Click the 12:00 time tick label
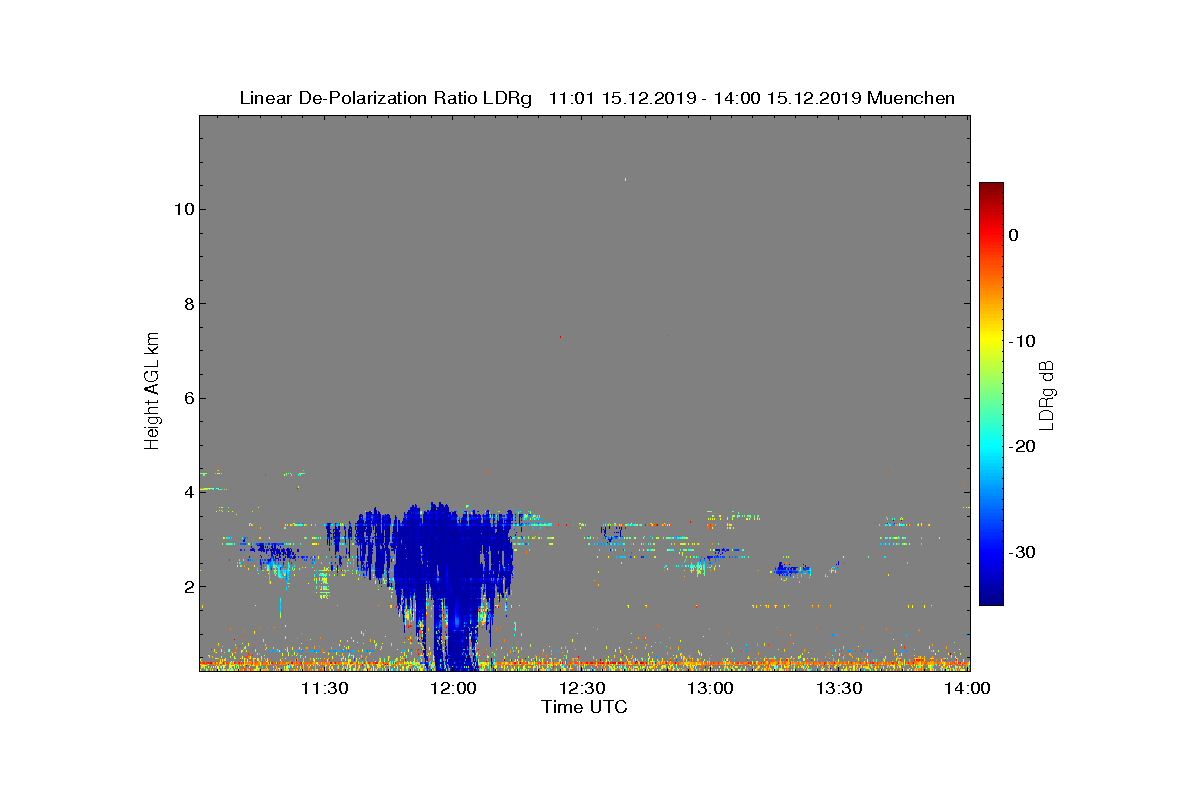Viewport: 1200px width, 800px height. pyautogui.click(x=454, y=689)
